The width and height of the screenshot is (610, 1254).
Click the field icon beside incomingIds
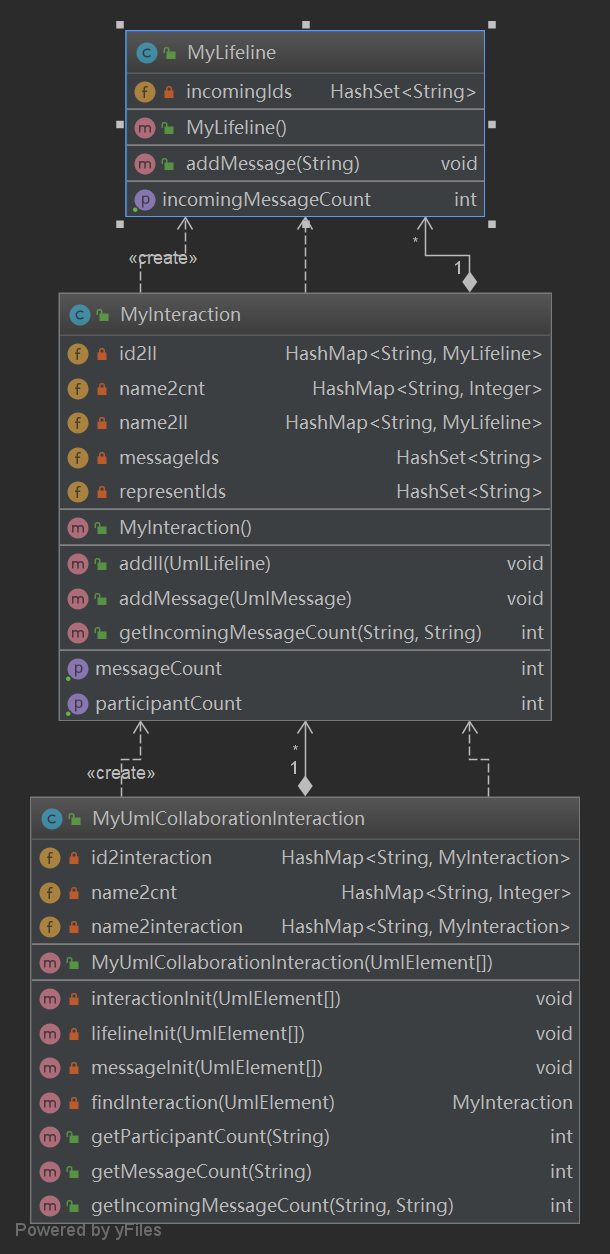[x=145, y=92]
